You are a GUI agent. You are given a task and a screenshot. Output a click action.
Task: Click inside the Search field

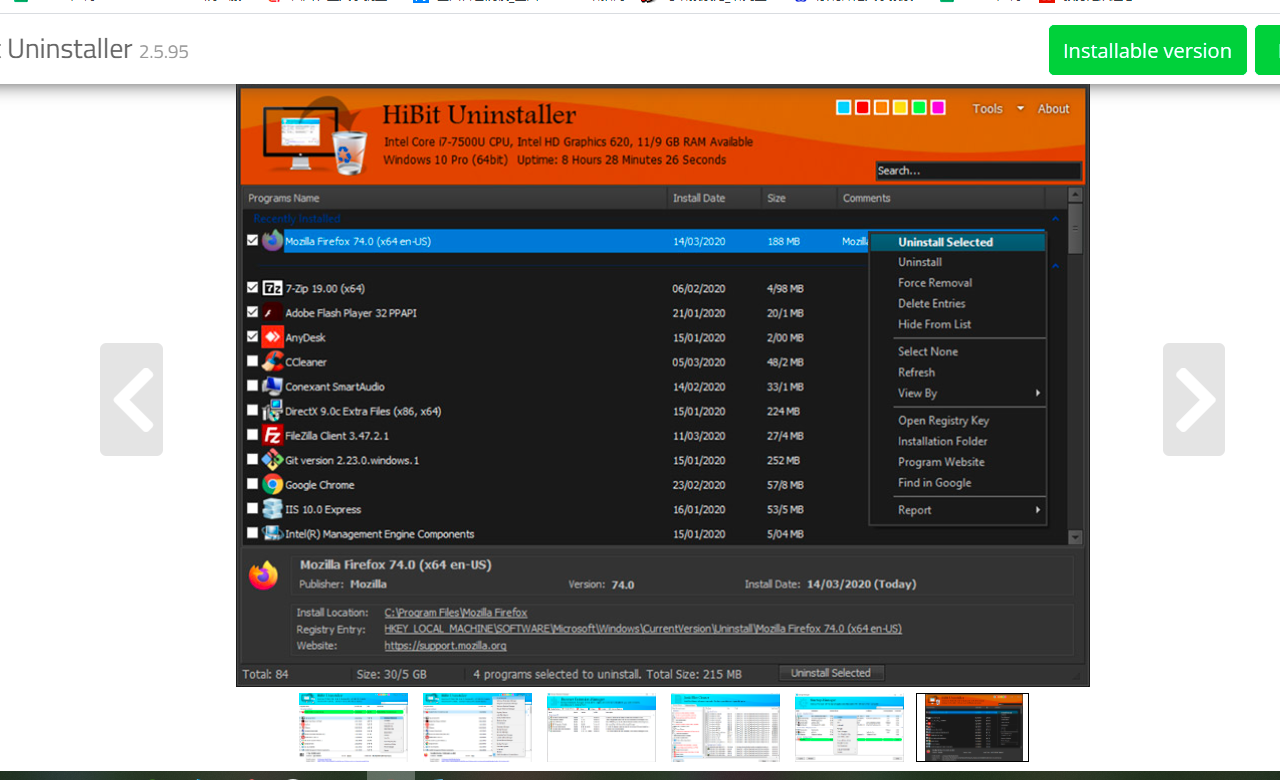click(978, 170)
